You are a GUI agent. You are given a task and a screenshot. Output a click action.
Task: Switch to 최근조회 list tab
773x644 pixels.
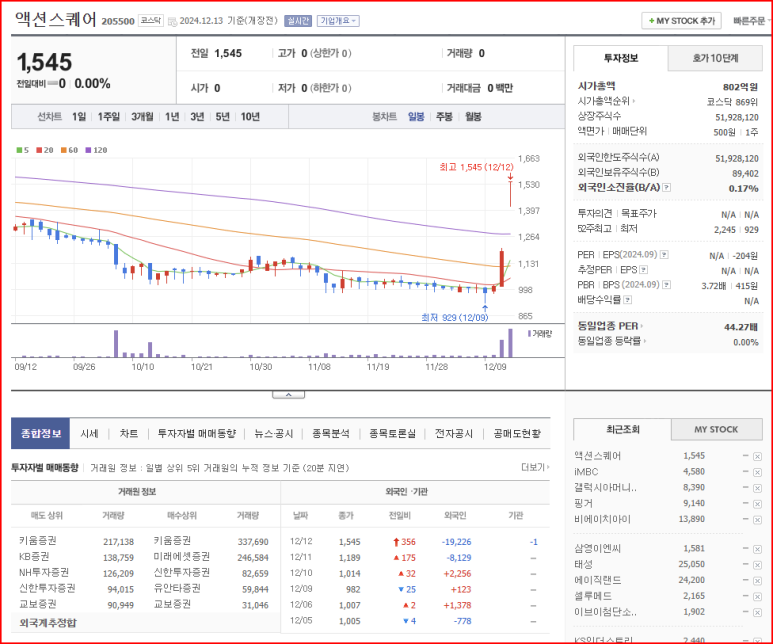(x=622, y=429)
